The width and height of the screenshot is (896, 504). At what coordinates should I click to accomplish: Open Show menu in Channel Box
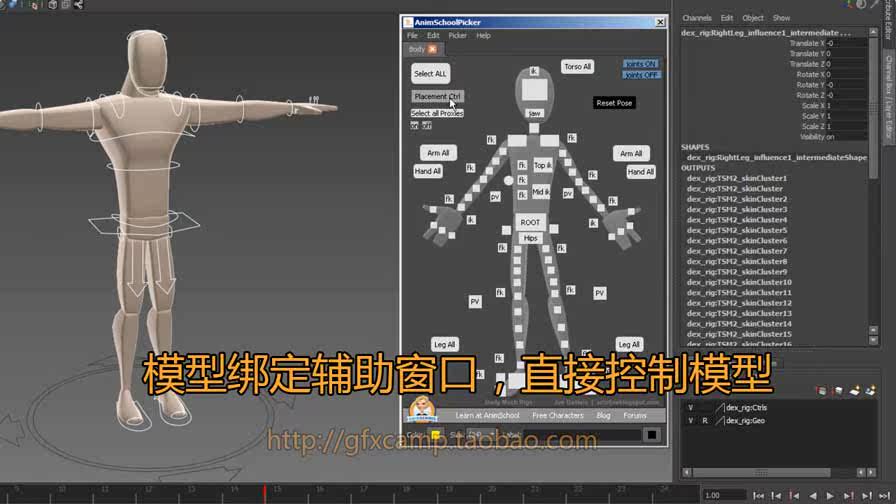point(781,18)
